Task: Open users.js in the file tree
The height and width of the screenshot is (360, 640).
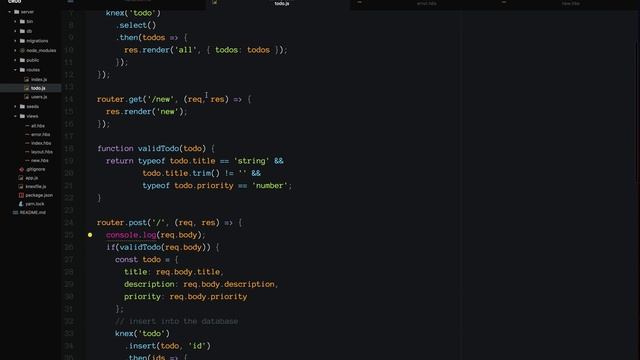Action: tap(39, 97)
